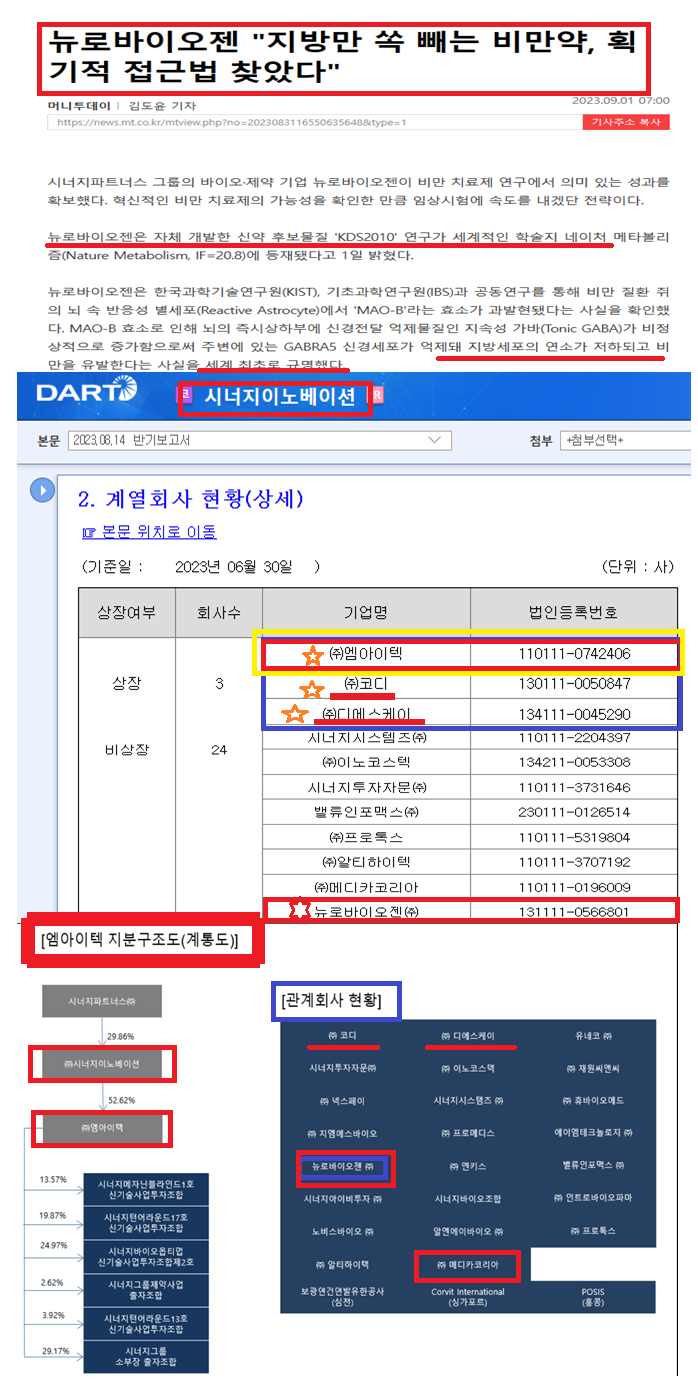The width and height of the screenshot is (698, 1387).
Task: Click reporter name 김도윤 기자
Action: point(162,106)
